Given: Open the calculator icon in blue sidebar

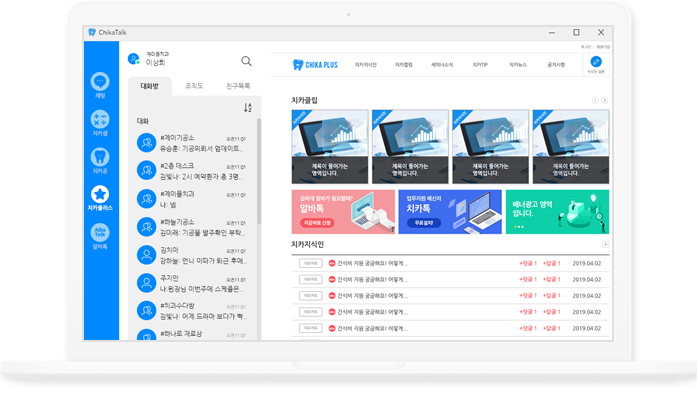Looking at the screenshot, I should pos(100,119).
